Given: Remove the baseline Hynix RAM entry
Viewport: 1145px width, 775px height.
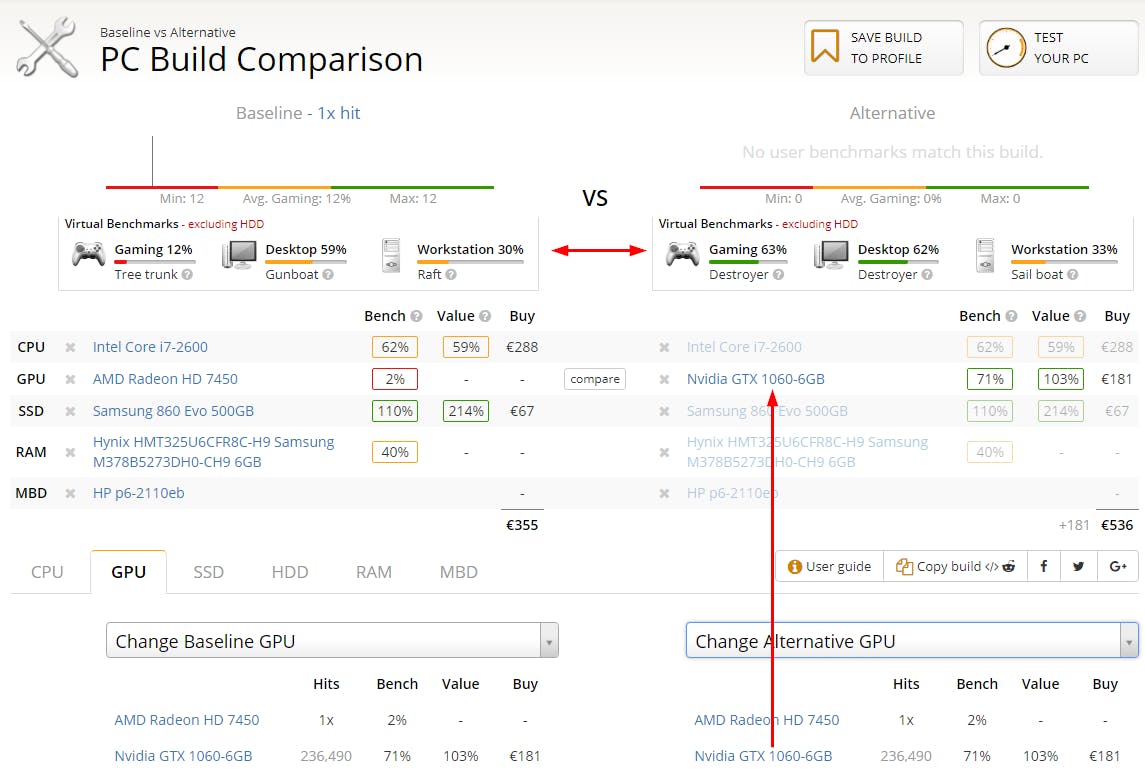Looking at the screenshot, I should (70, 452).
